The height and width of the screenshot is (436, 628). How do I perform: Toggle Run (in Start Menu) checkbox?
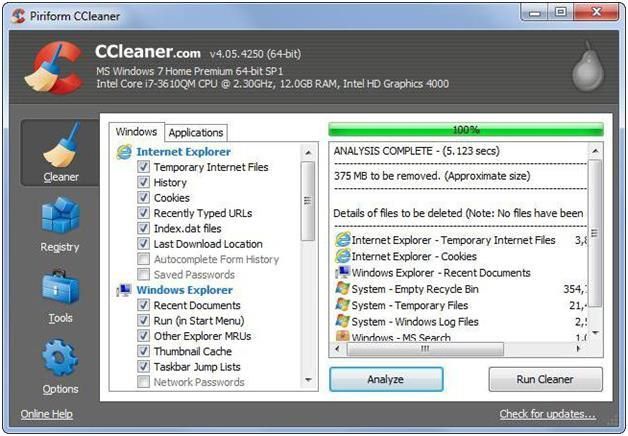143,320
